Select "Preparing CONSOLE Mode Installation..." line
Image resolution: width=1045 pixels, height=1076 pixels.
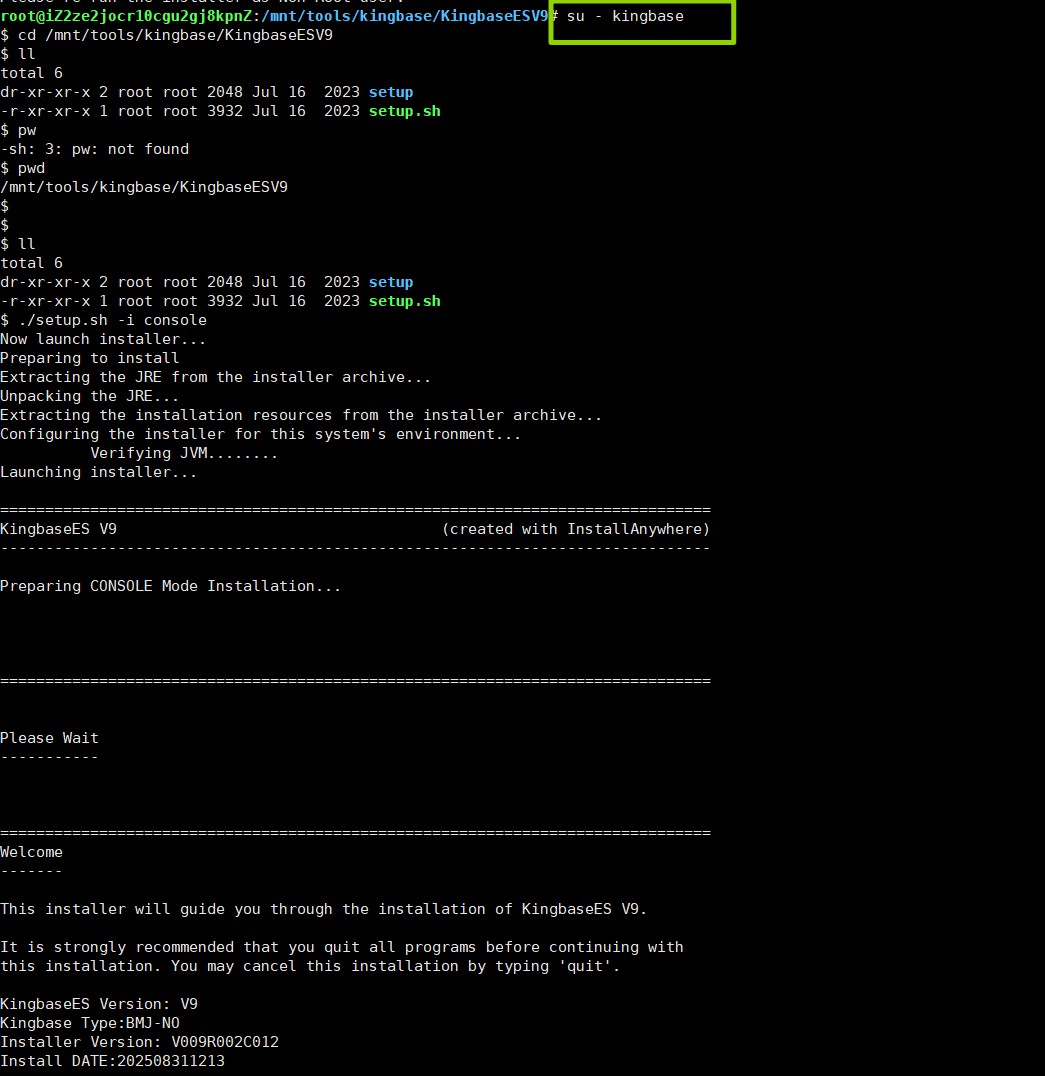[171, 586]
